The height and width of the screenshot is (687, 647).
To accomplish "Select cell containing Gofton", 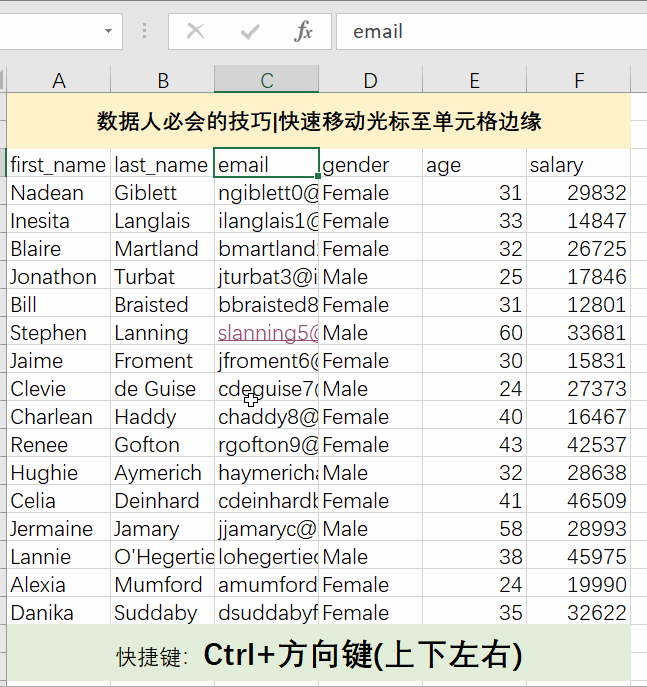I will tap(163, 444).
